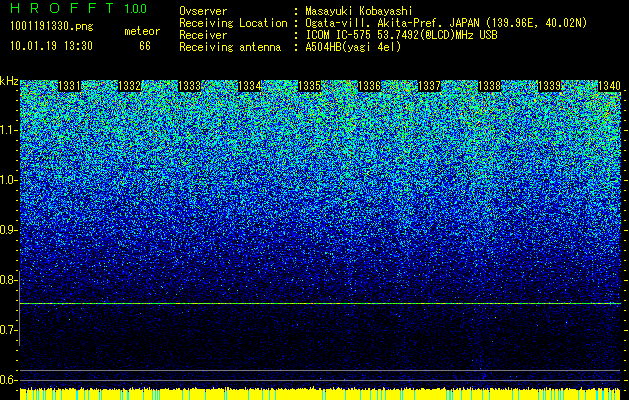The image size is (629, 400).
Task: Click the HROFFT 1.0.0 title text
Action: pyautogui.click(x=78, y=8)
